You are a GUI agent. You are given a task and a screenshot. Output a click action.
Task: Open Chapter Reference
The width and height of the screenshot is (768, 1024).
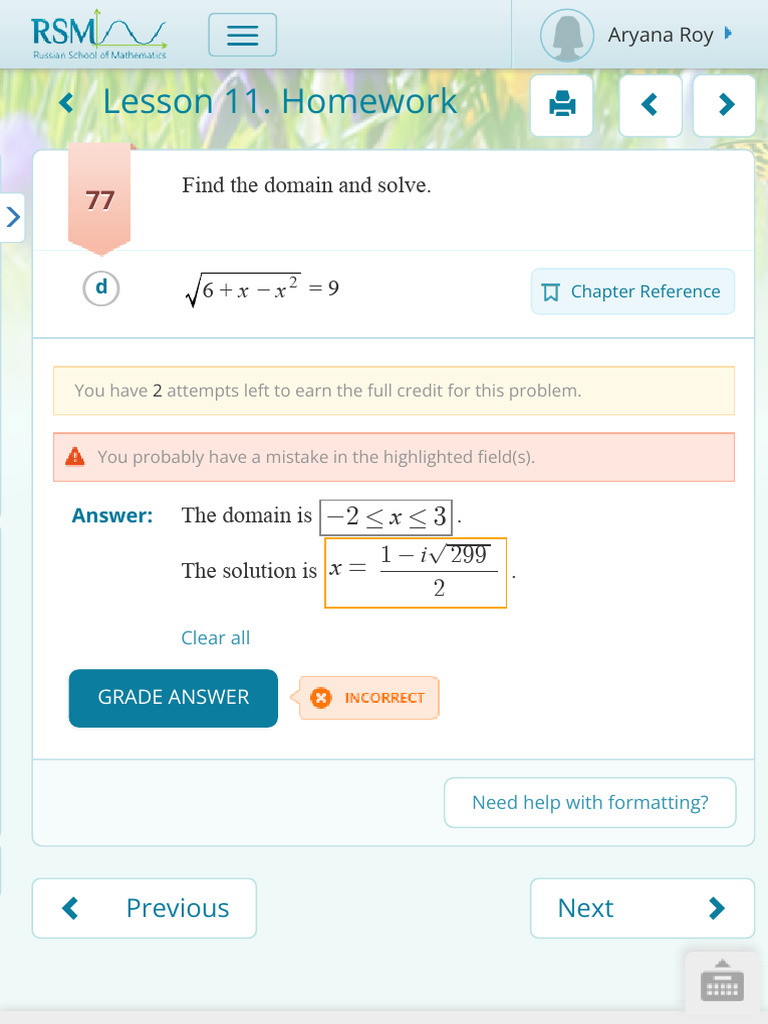point(632,291)
